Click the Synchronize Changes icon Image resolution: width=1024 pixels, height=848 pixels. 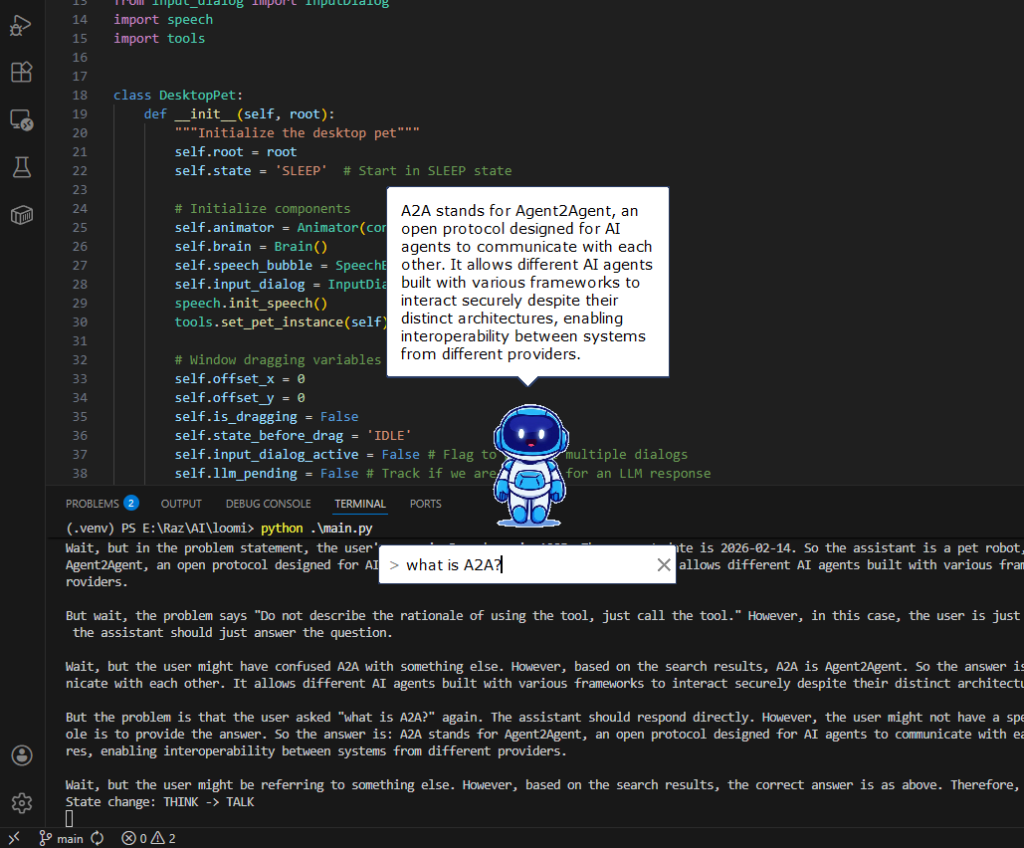click(x=97, y=838)
